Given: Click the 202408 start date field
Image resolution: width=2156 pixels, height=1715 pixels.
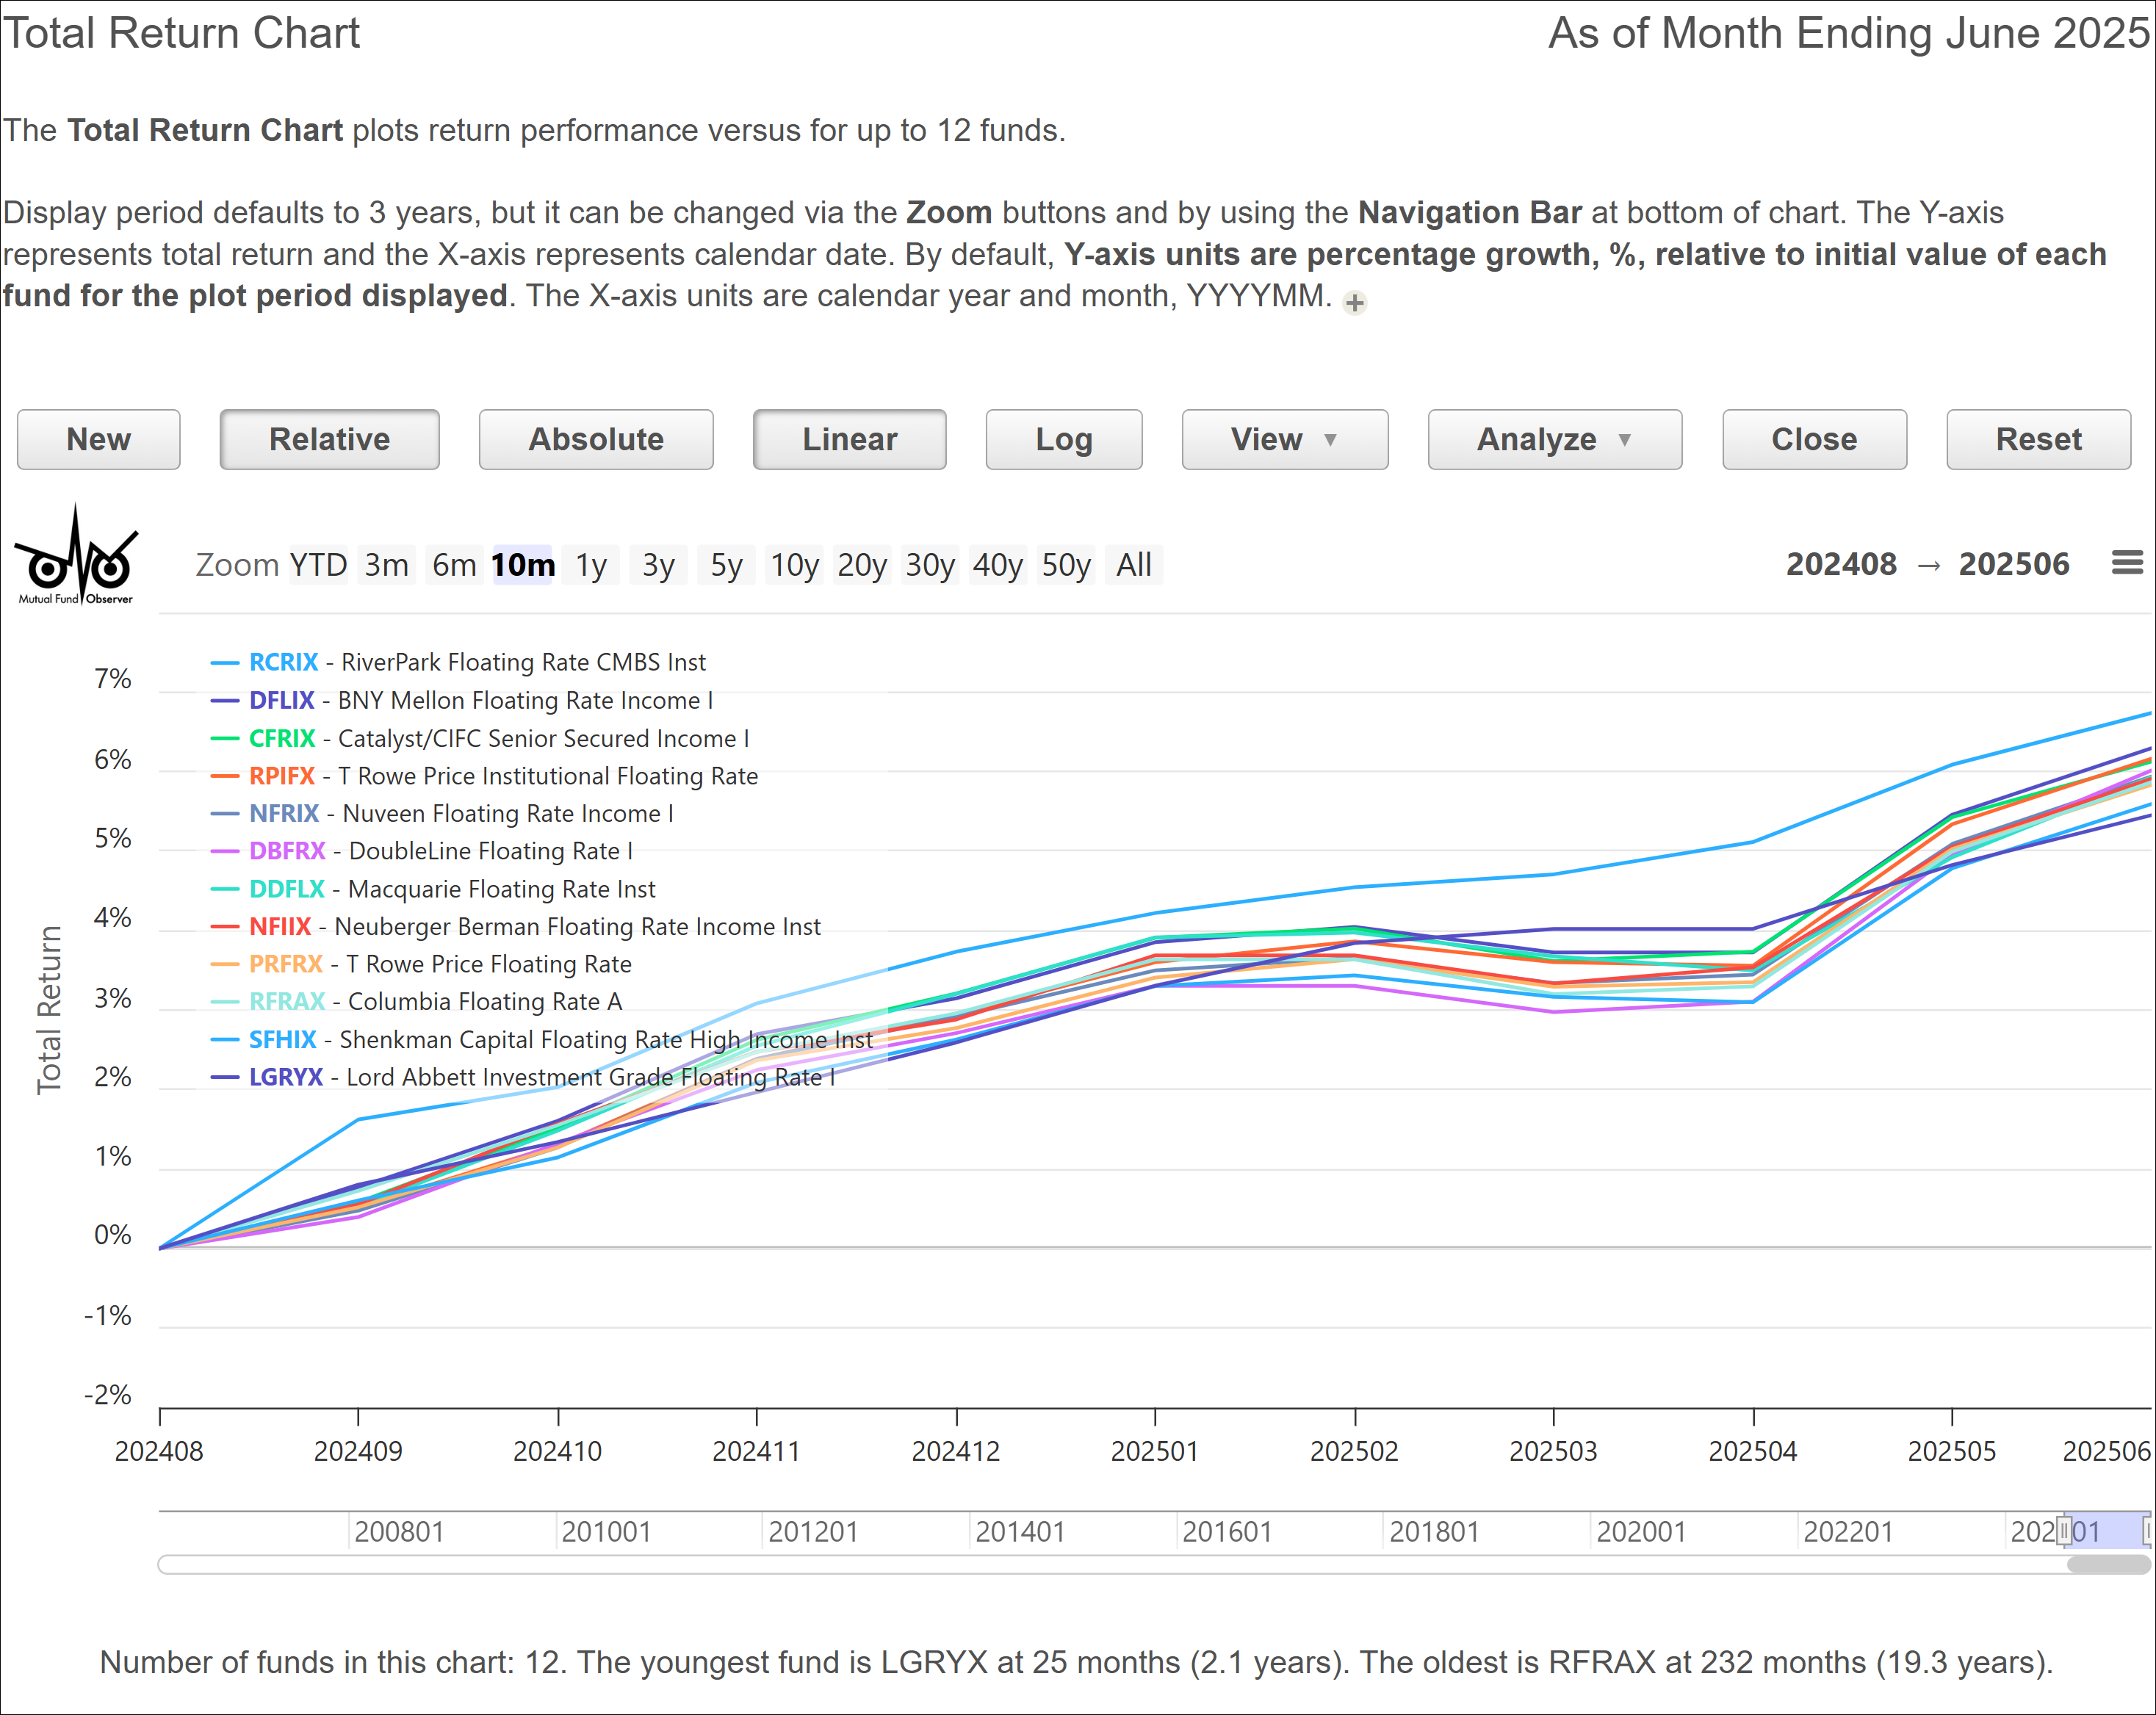Looking at the screenshot, I should coord(1841,564).
